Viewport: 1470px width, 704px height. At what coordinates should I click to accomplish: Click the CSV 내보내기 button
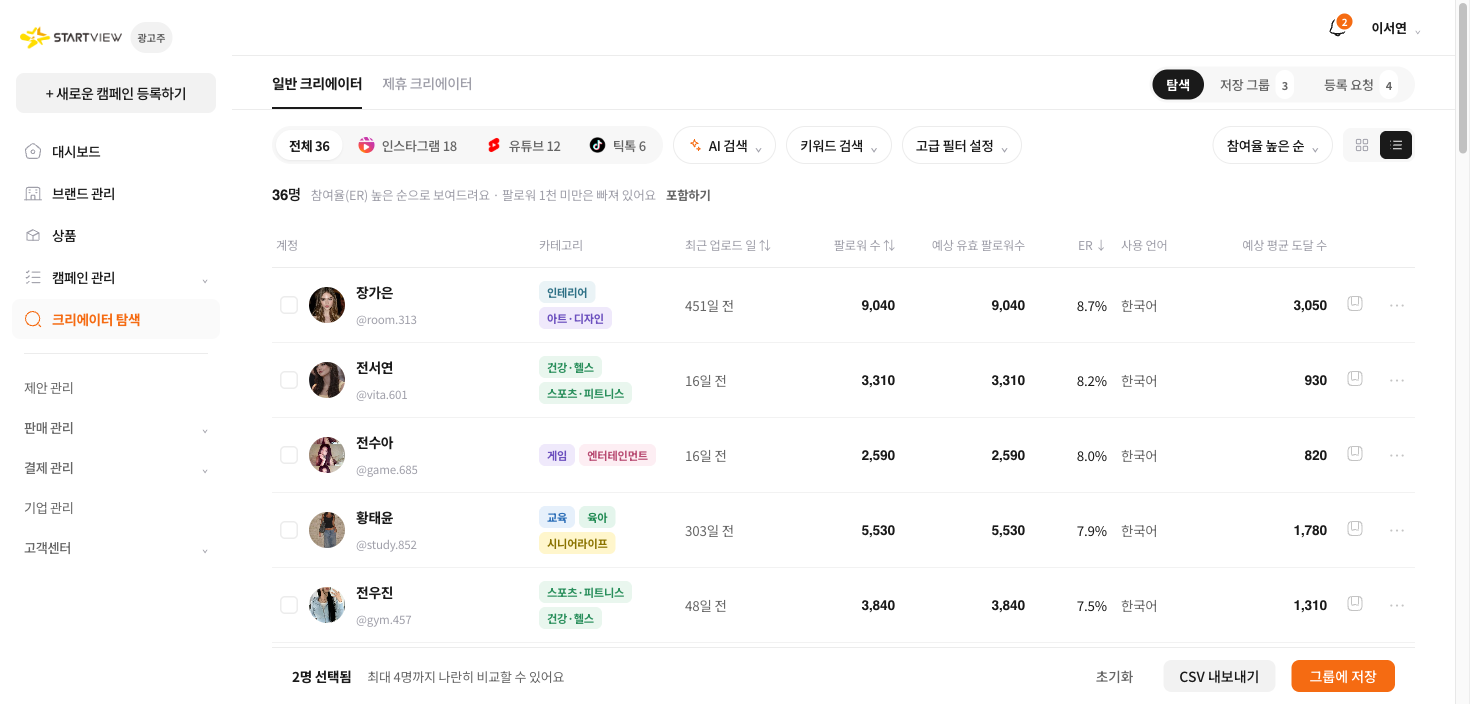coord(1219,676)
